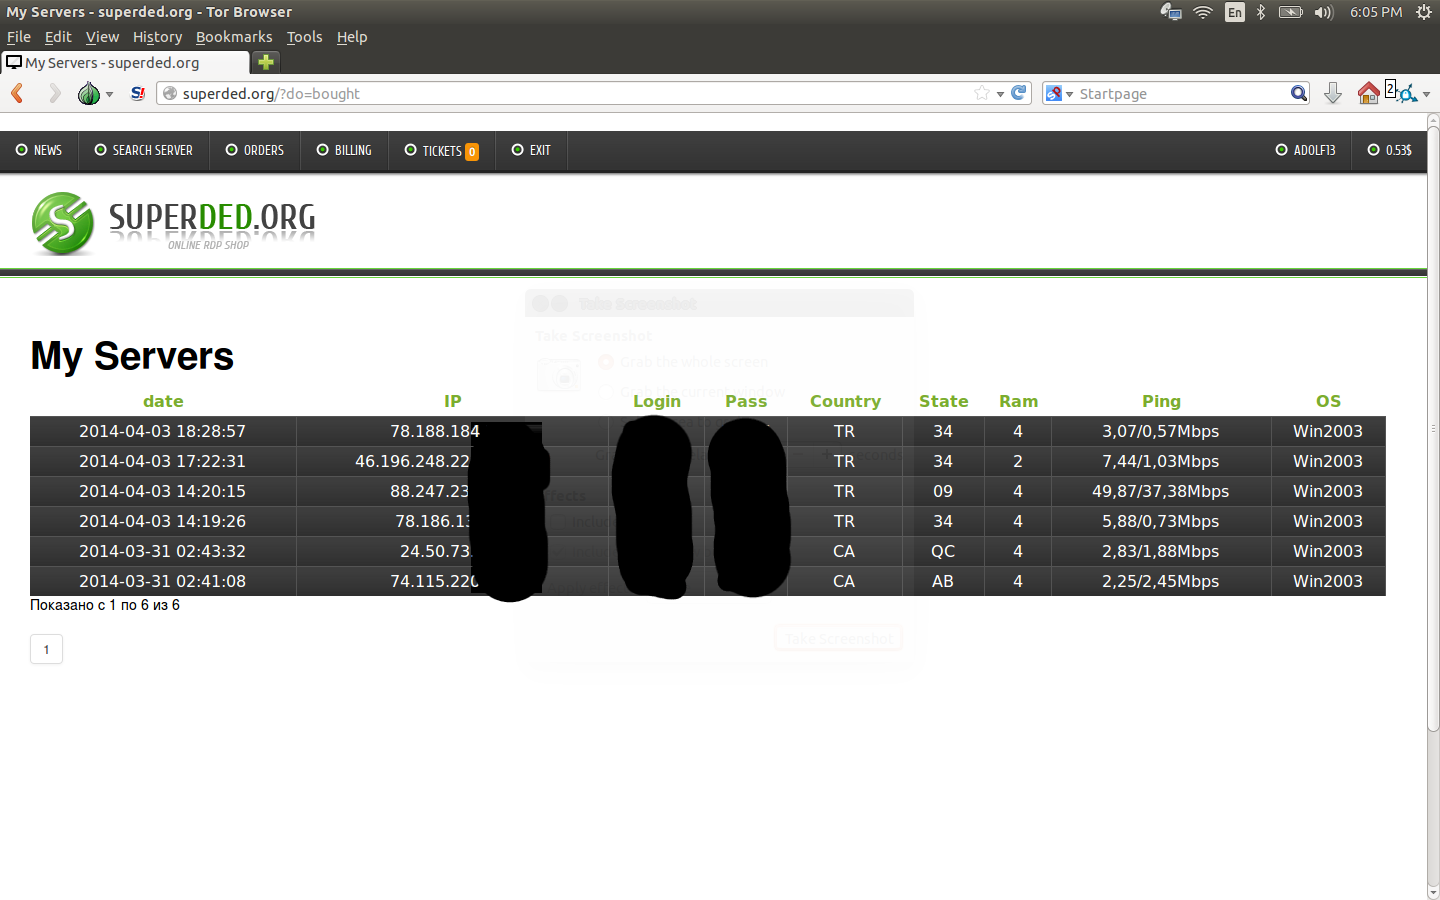
Task: Click the zoom addon icon in toolbar
Action: click(1402, 92)
